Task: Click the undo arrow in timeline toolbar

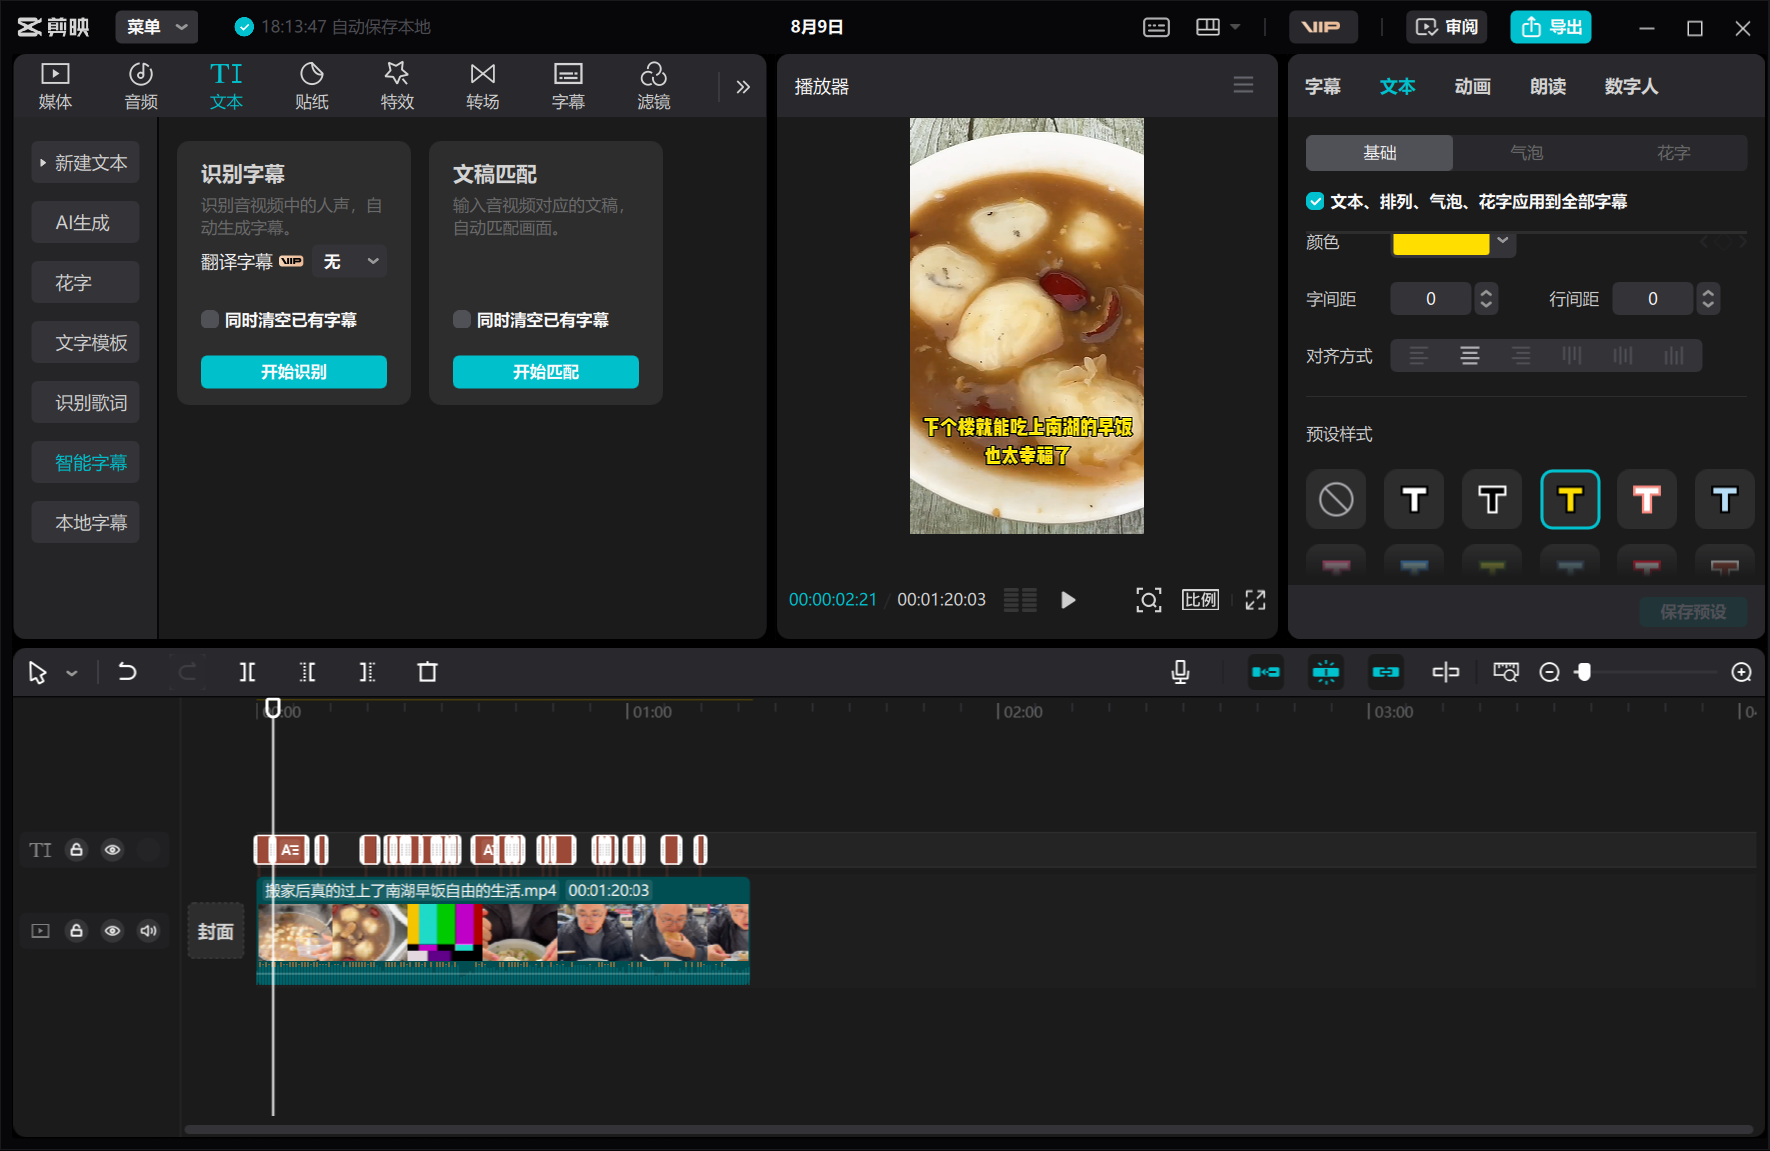Action: click(x=127, y=672)
